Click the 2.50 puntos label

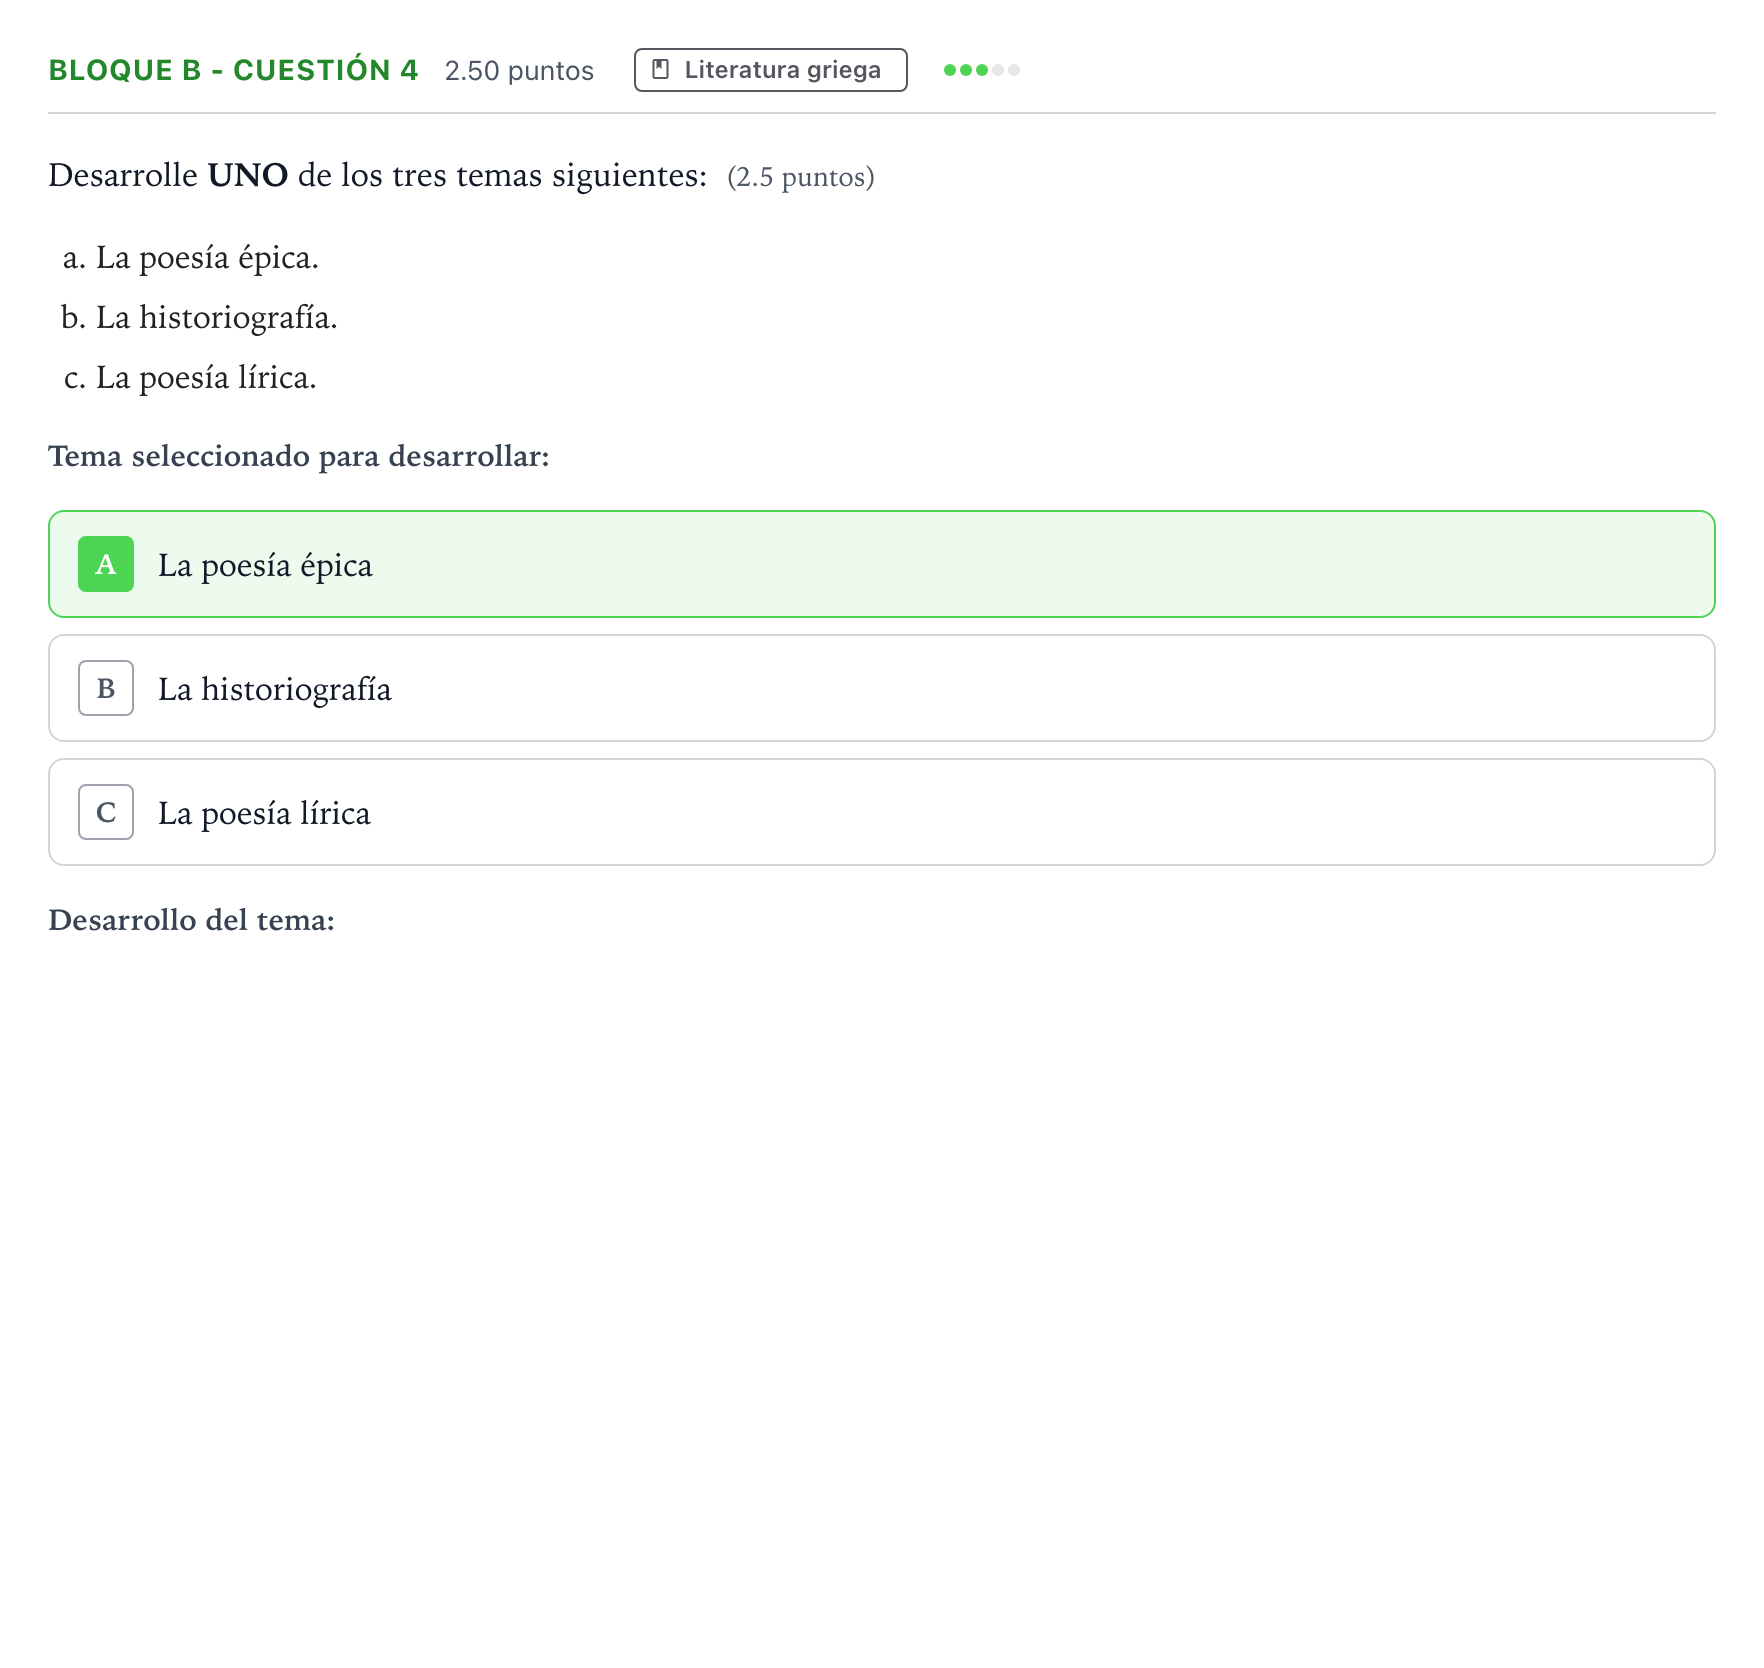coord(519,71)
